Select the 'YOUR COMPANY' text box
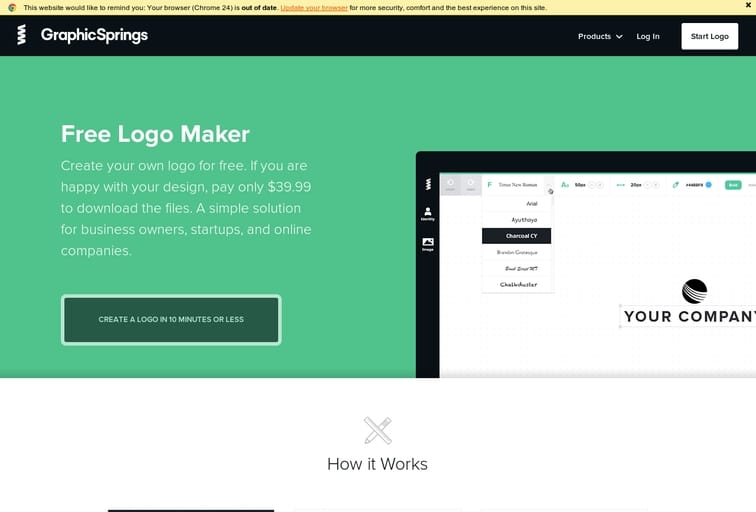 [x=688, y=317]
